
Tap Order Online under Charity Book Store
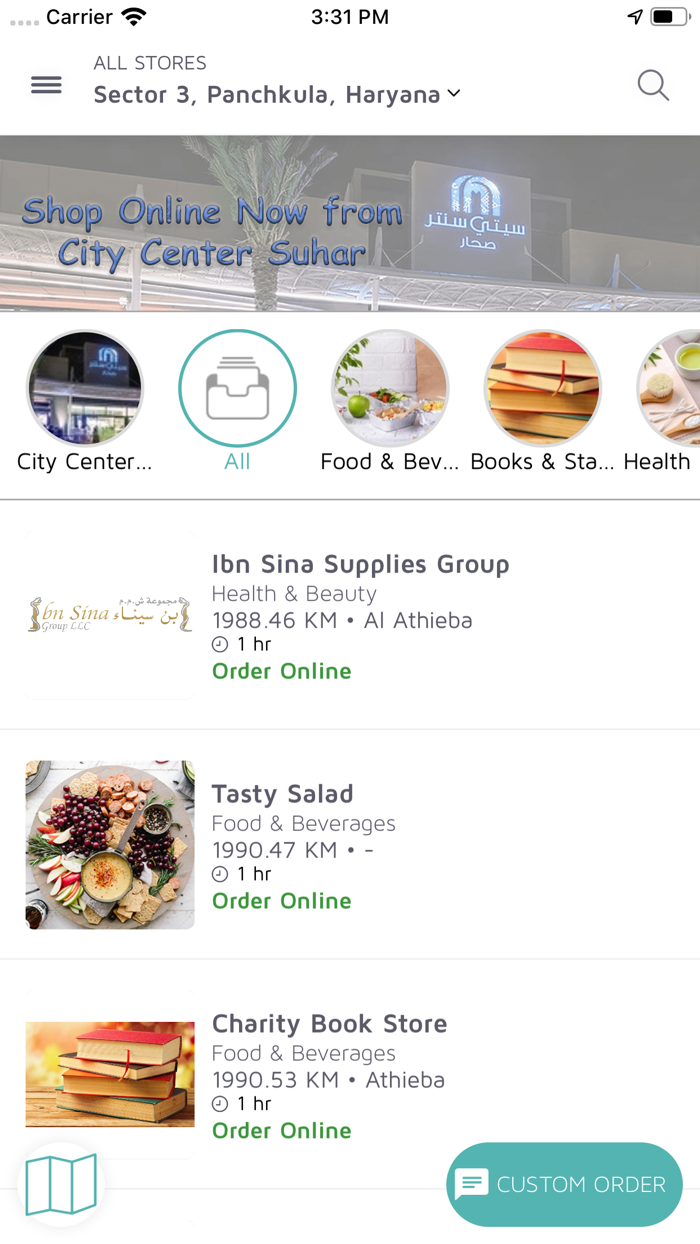[x=282, y=1131]
